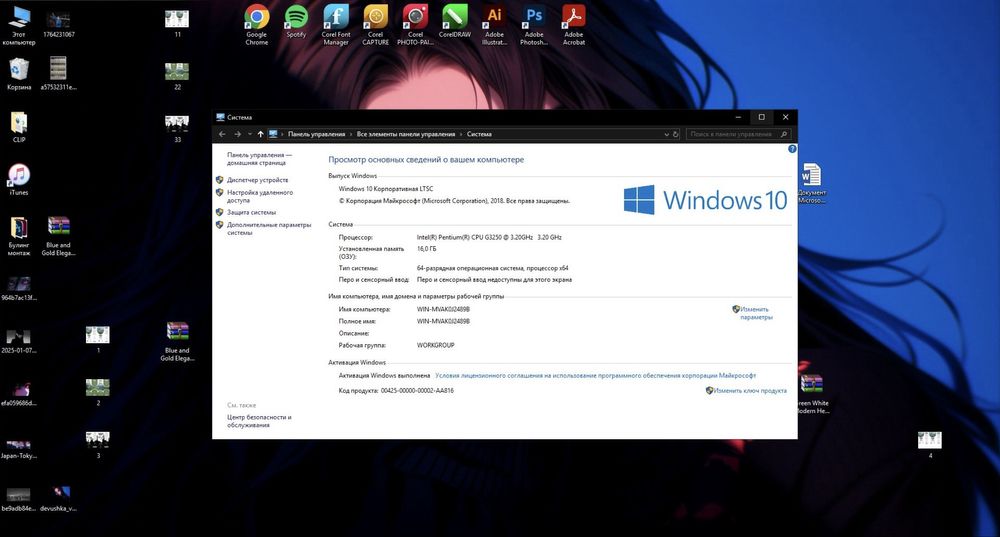The height and width of the screenshot is (537, 1000).
Task: Launch the Spotify desktop shortcut
Action: coord(296,17)
